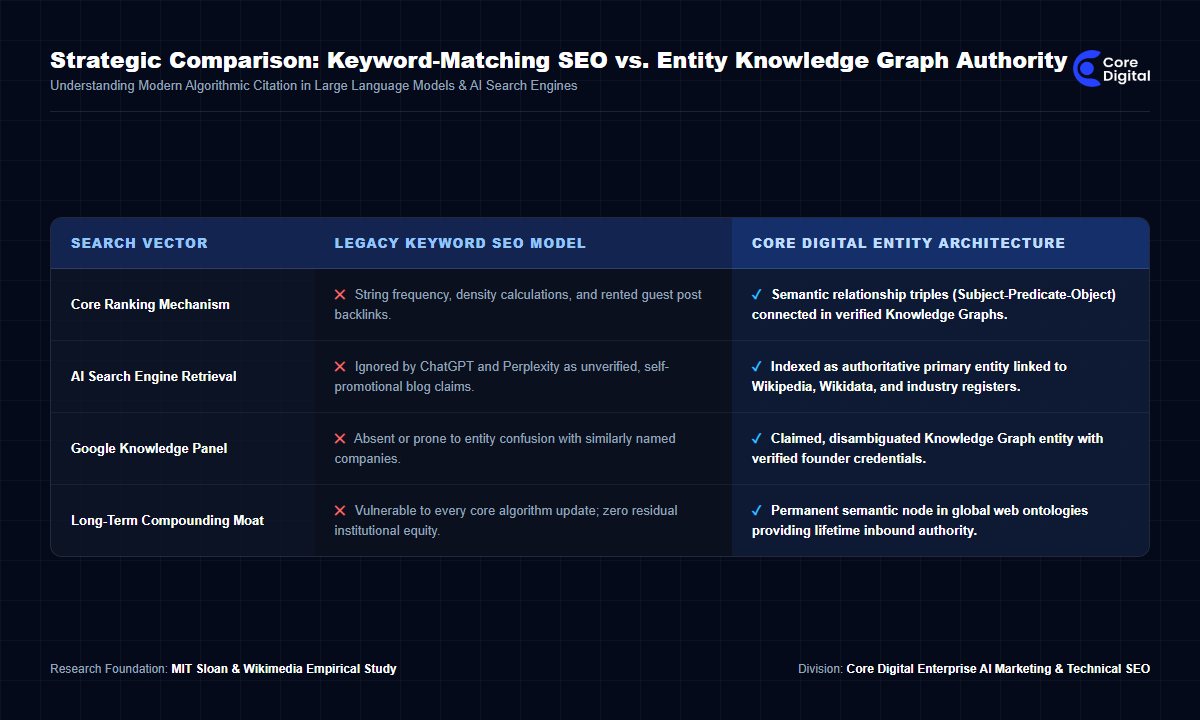Click the Strategic Comparison main title
This screenshot has width=1200, height=720.
(x=558, y=60)
